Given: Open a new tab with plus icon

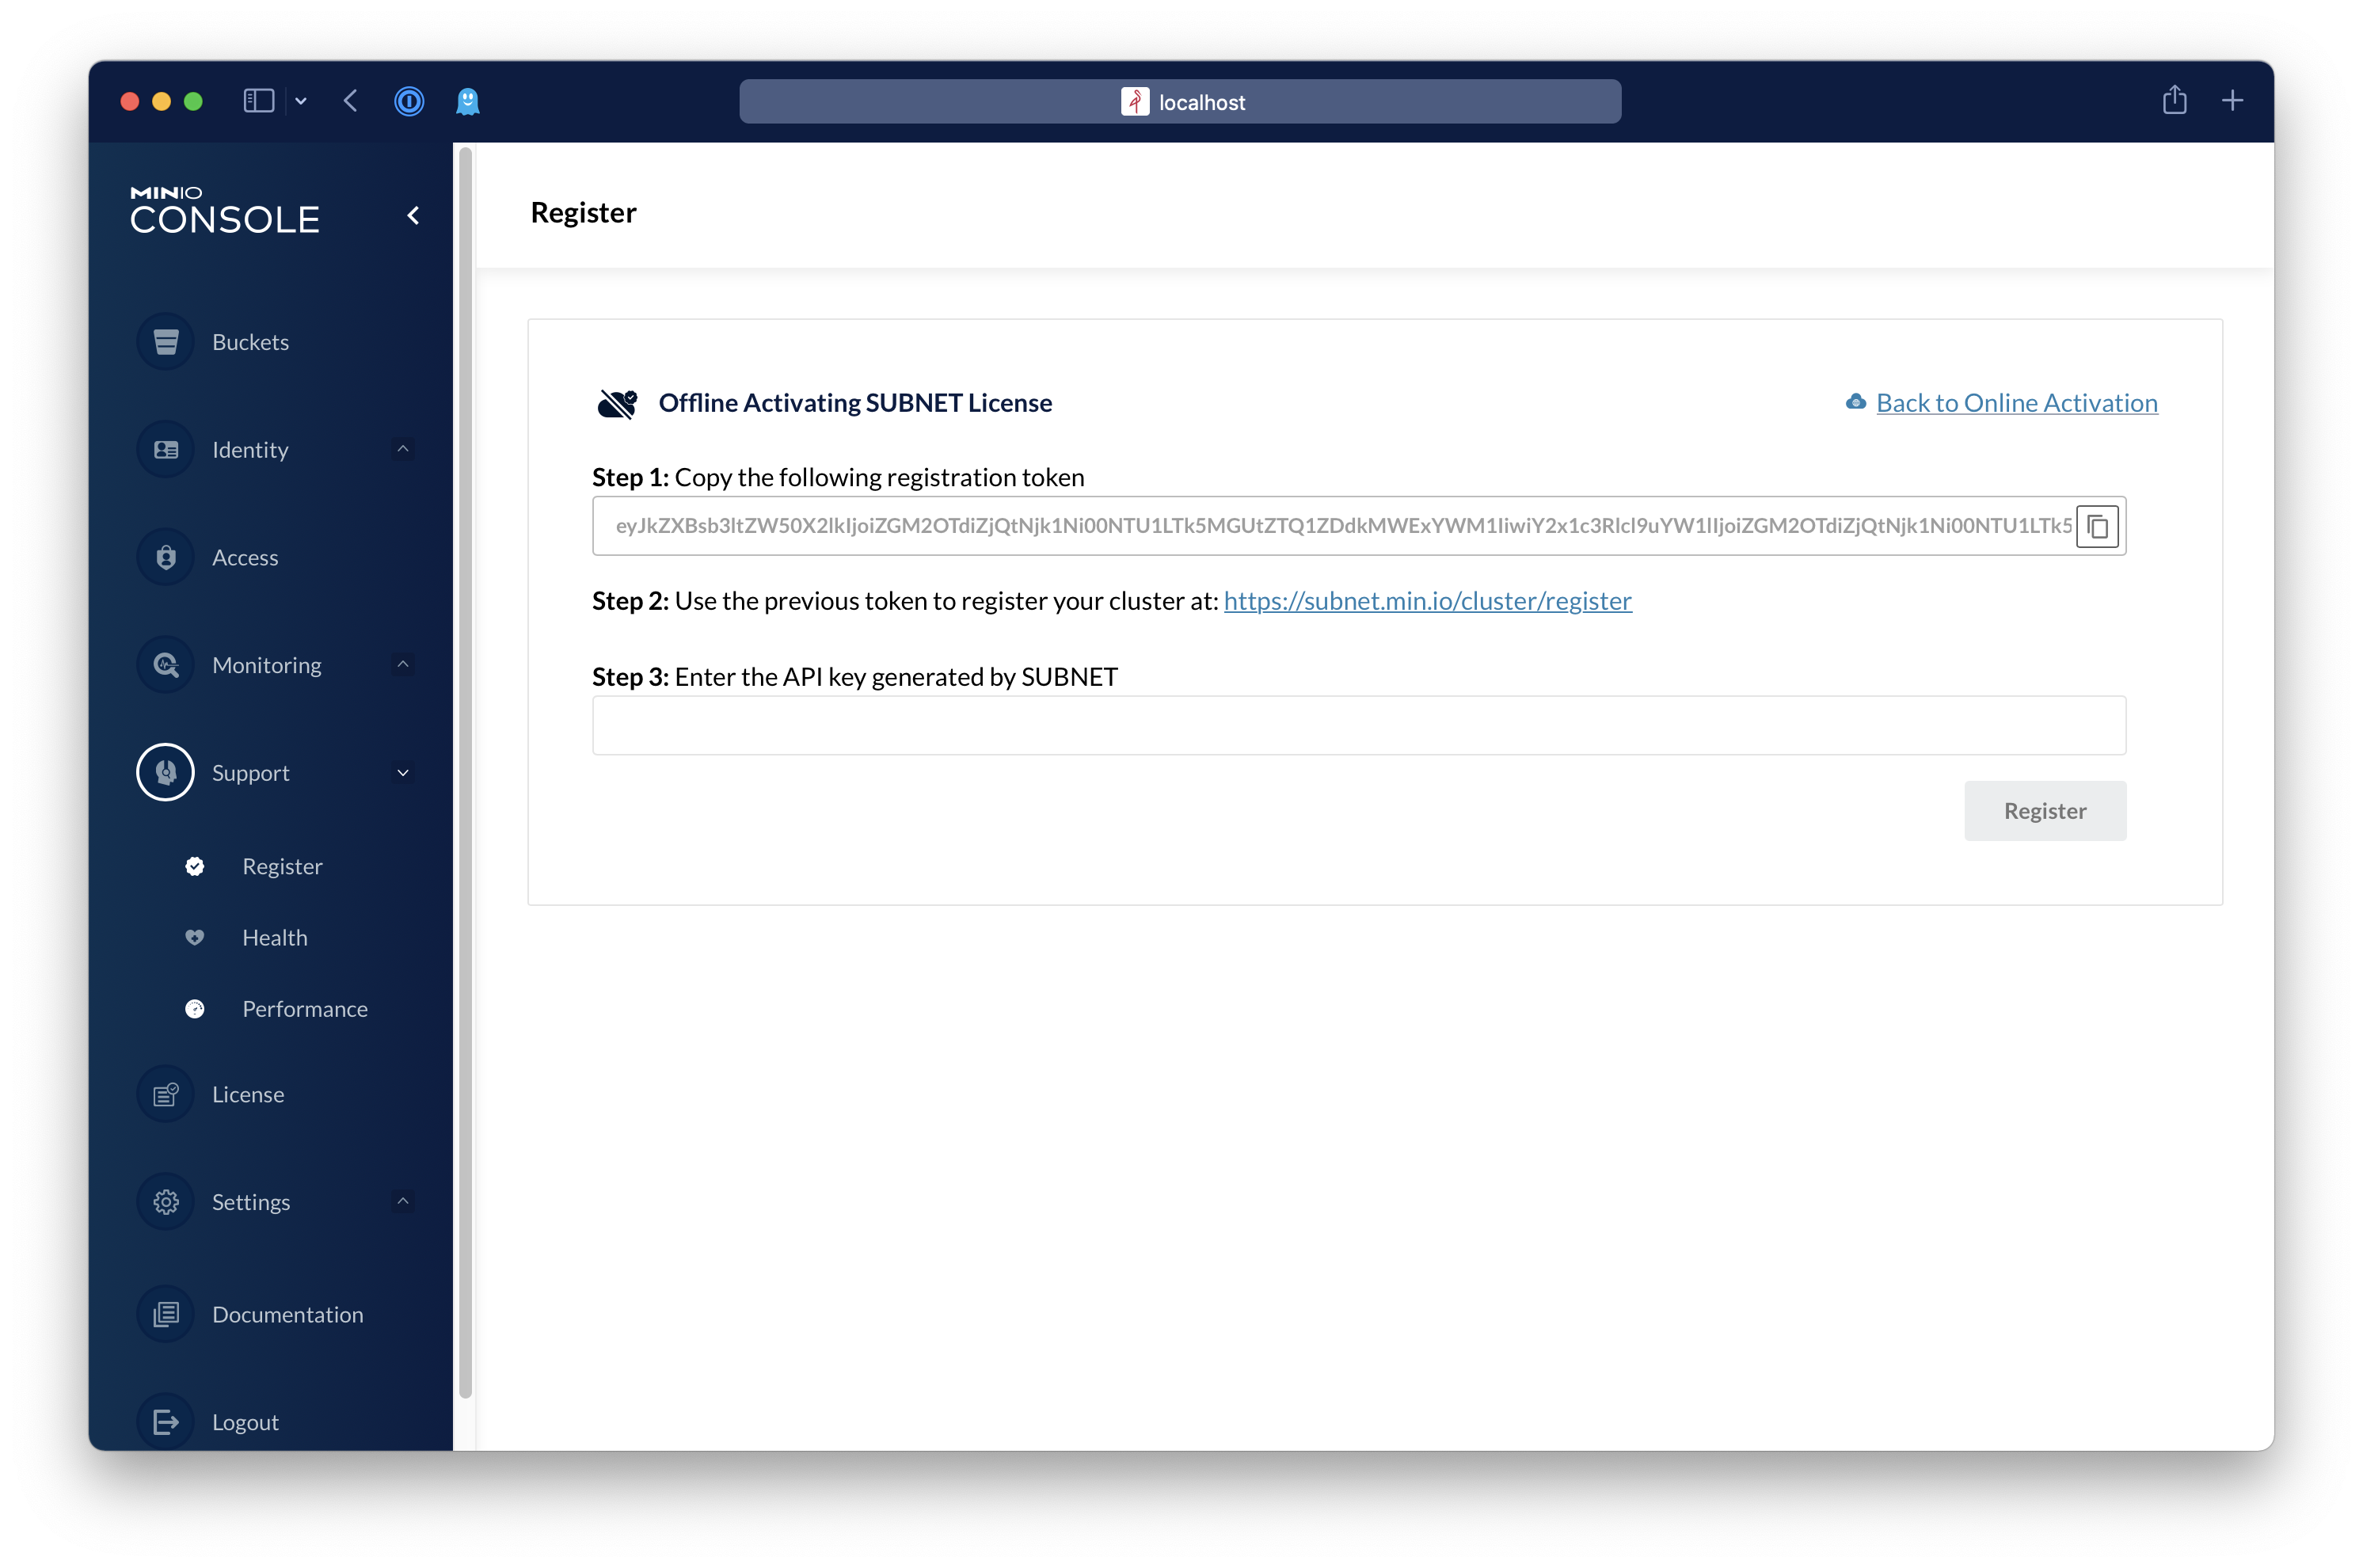Looking at the screenshot, I should (2233, 100).
